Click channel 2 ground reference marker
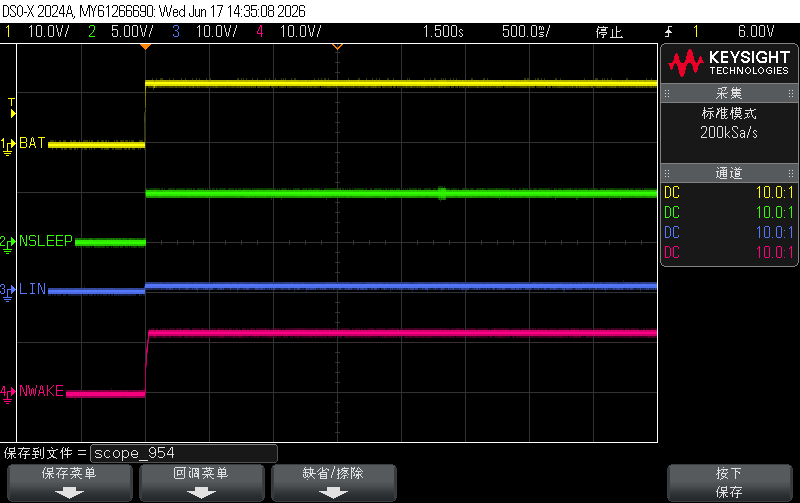This screenshot has height=503, width=800. click(x=8, y=244)
